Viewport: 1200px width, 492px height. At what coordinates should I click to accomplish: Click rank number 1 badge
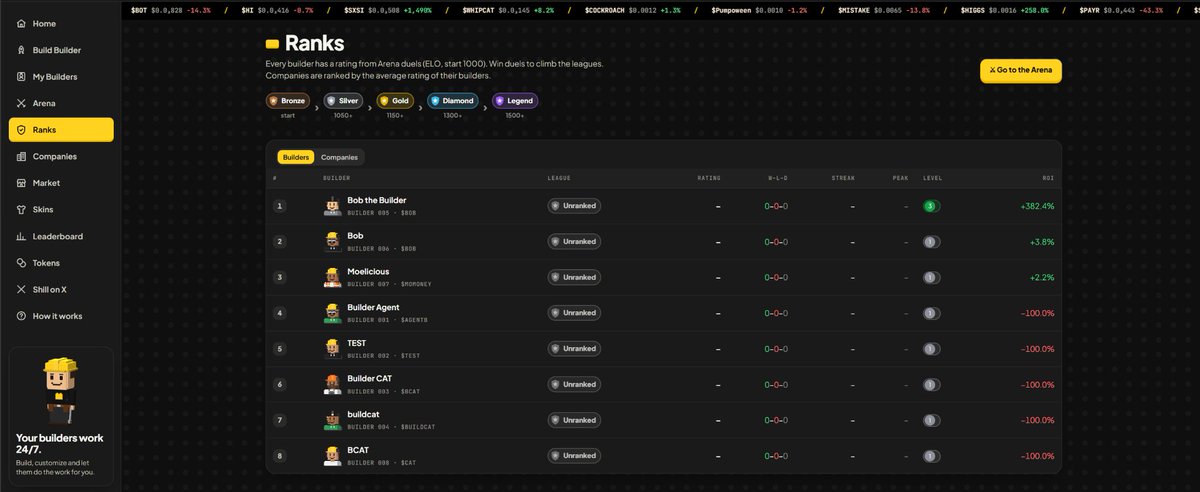(280, 206)
